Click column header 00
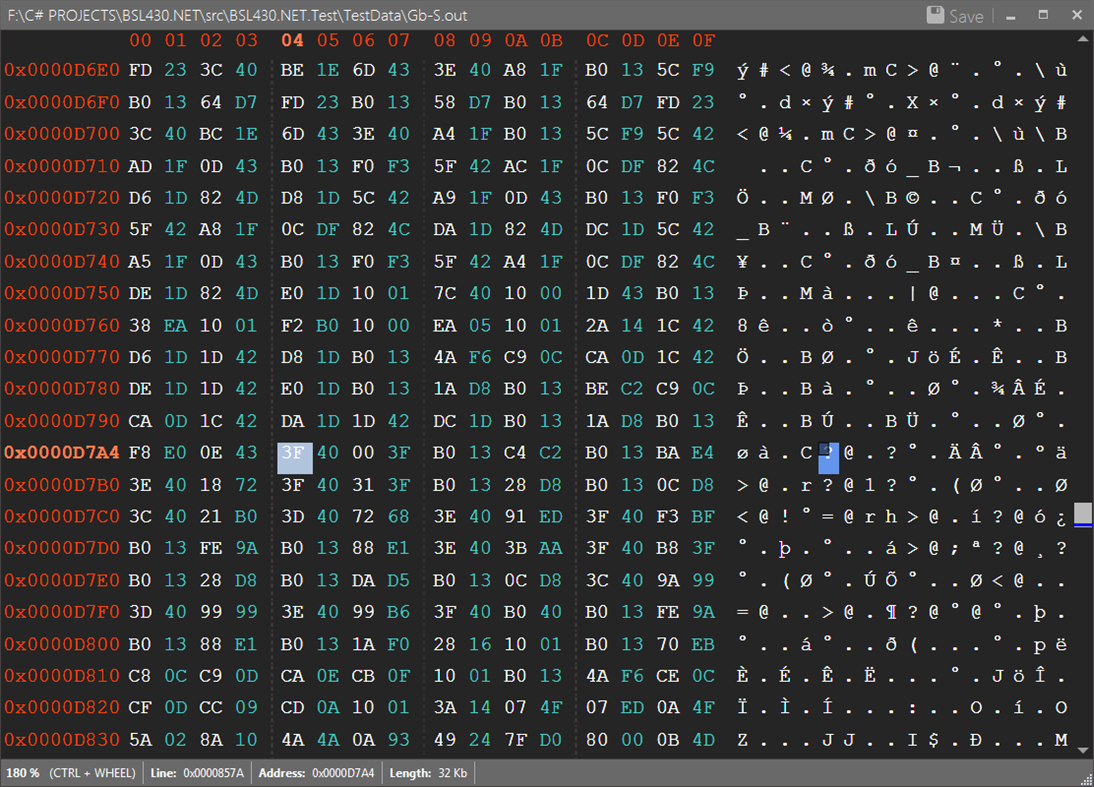Image resolution: width=1094 pixels, height=787 pixels. [x=140, y=40]
